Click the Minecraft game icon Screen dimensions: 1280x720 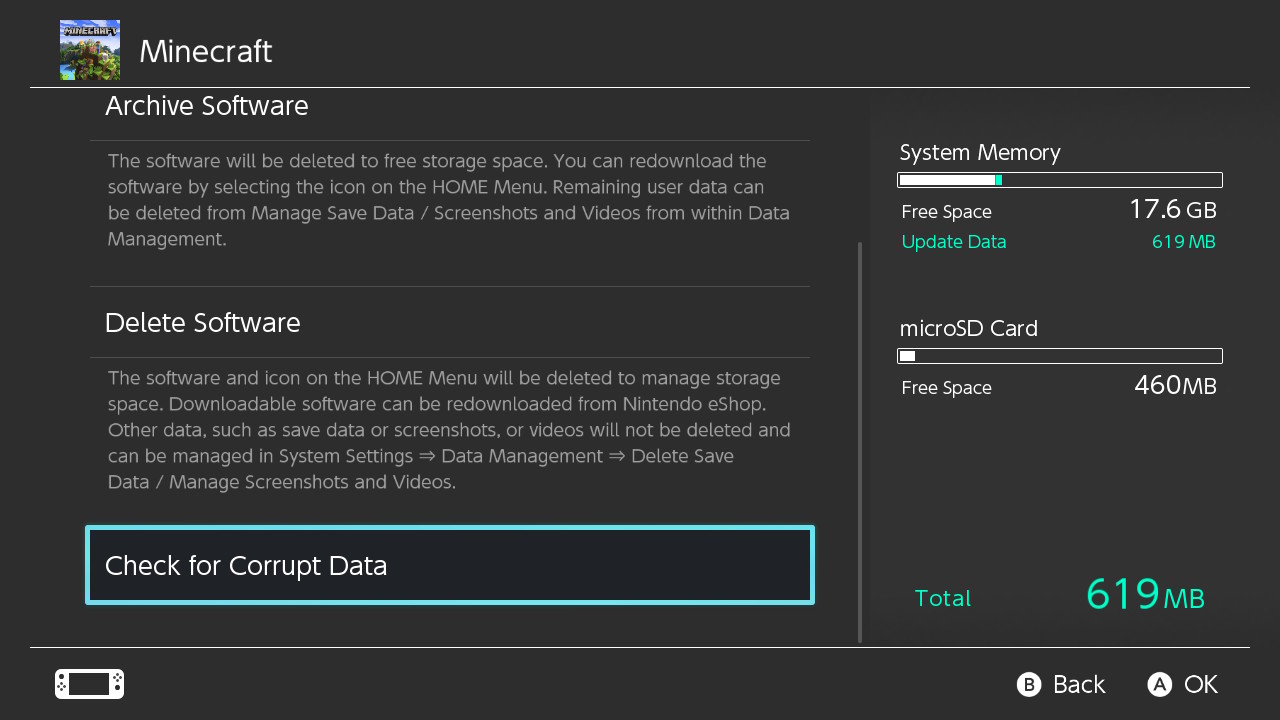tap(90, 50)
